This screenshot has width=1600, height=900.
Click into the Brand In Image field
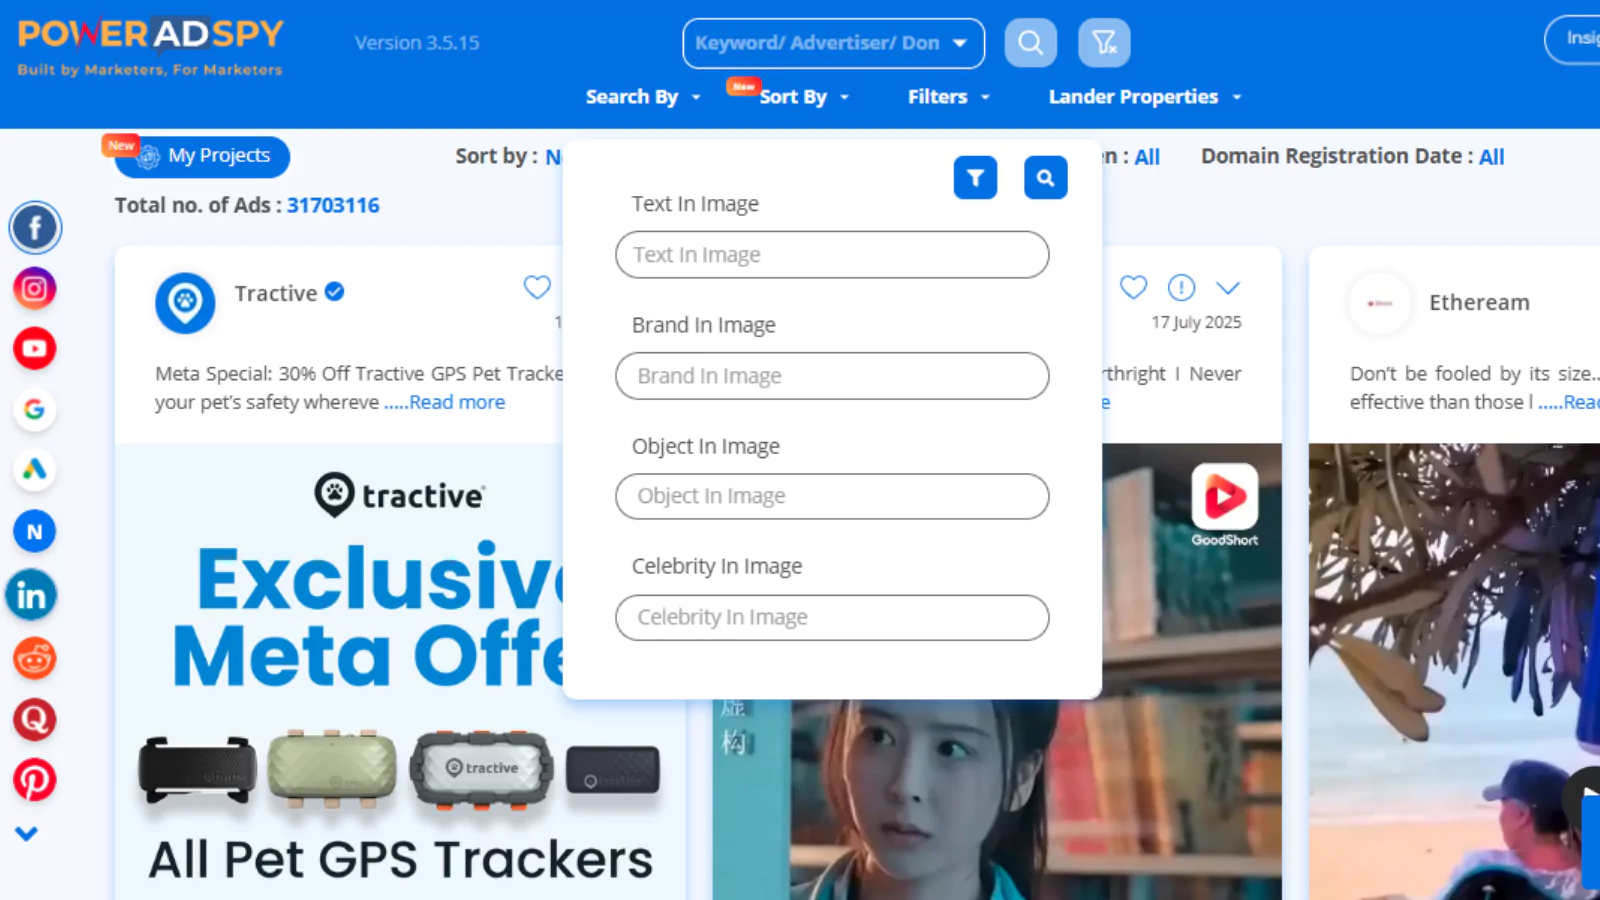832,376
